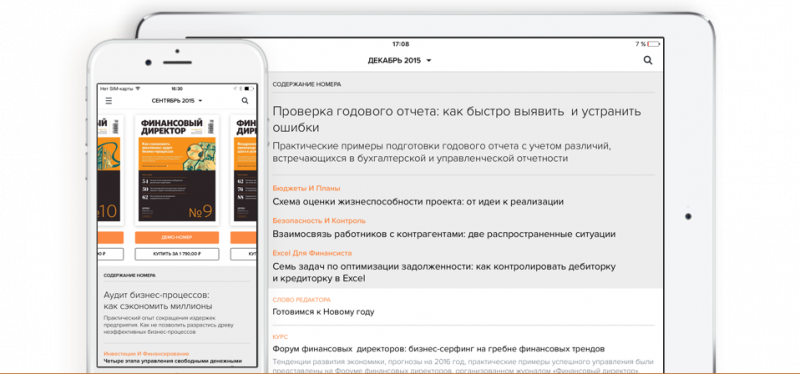
Task: Expand the ДЕКАБРЬ 2015 issue selector
Action: pos(399,60)
